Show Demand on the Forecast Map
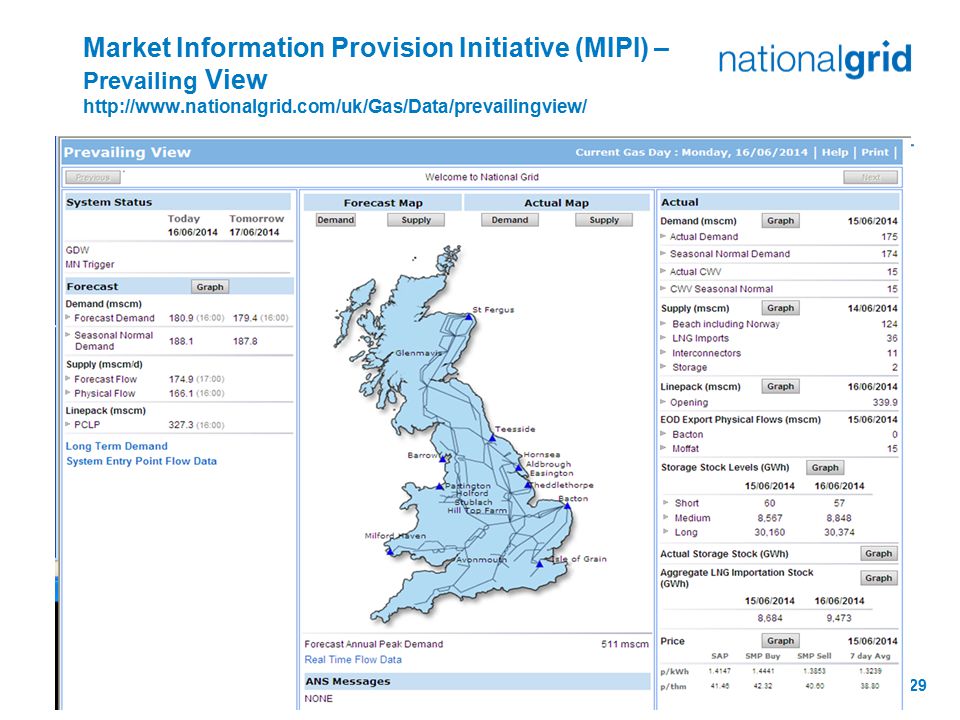 pos(336,220)
